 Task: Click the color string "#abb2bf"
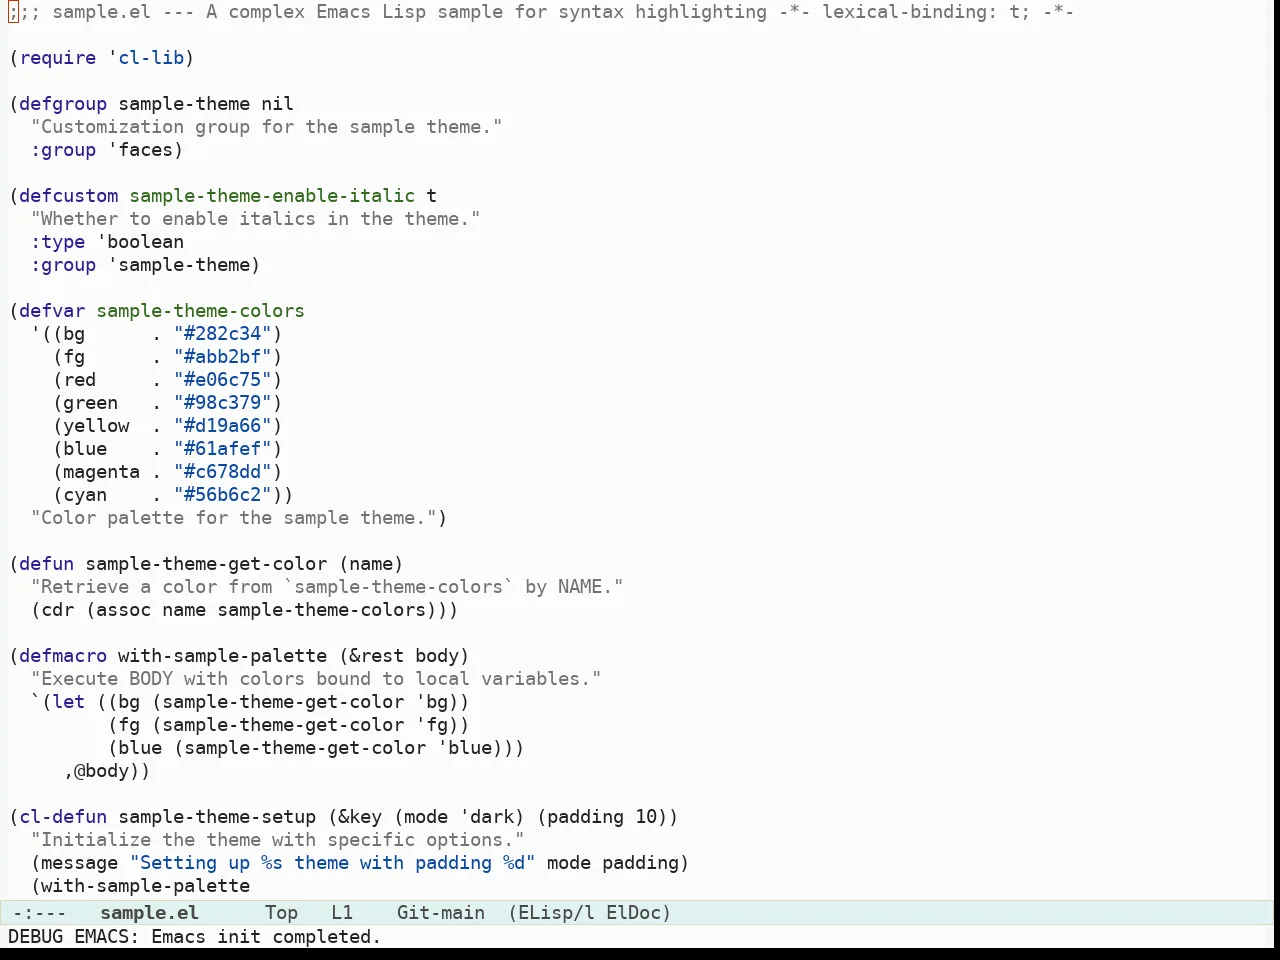(x=222, y=357)
